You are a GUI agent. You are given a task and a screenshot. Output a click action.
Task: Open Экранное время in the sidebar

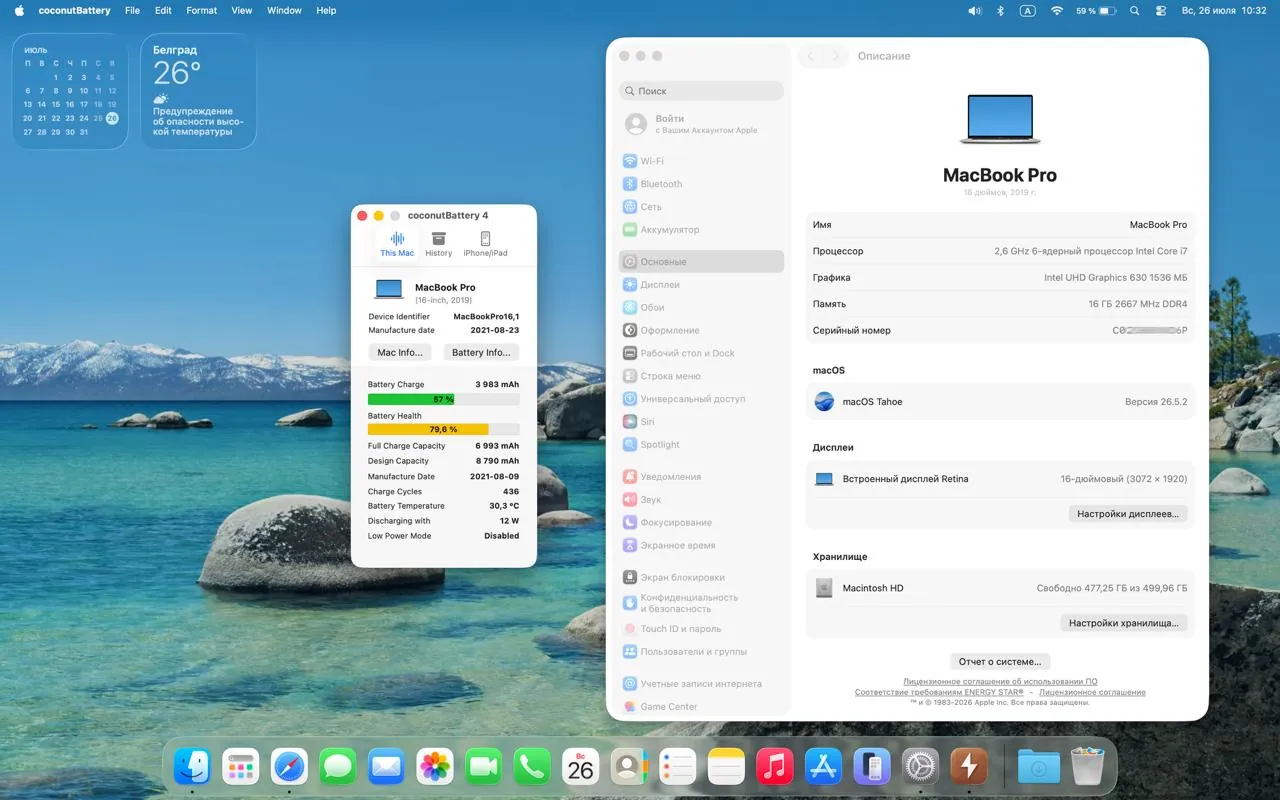[701, 546]
